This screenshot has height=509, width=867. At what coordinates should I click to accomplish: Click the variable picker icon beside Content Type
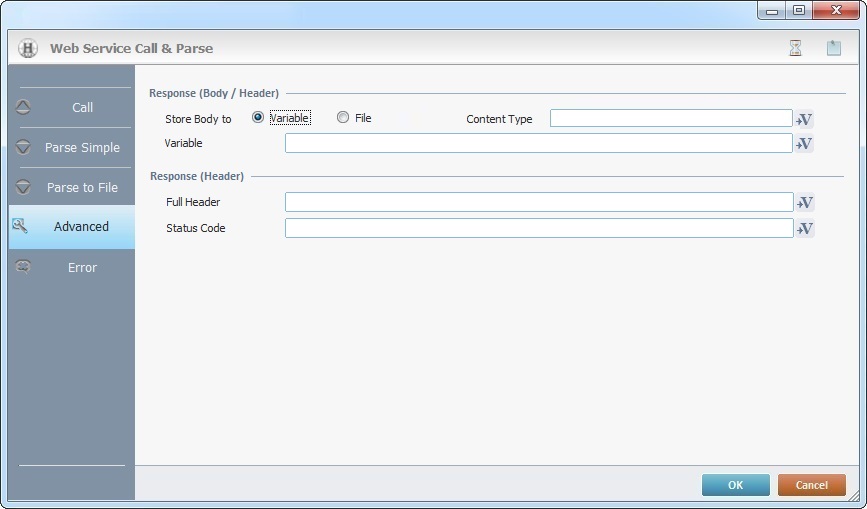pos(804,119)
